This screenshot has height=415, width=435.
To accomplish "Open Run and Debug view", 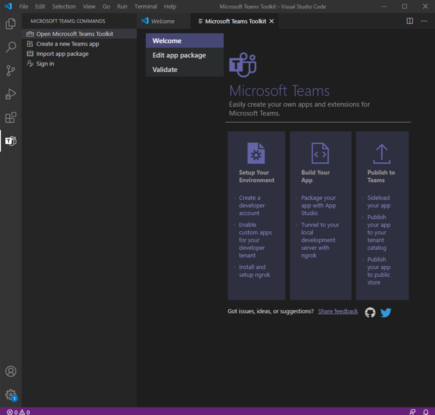I will 11,94.
